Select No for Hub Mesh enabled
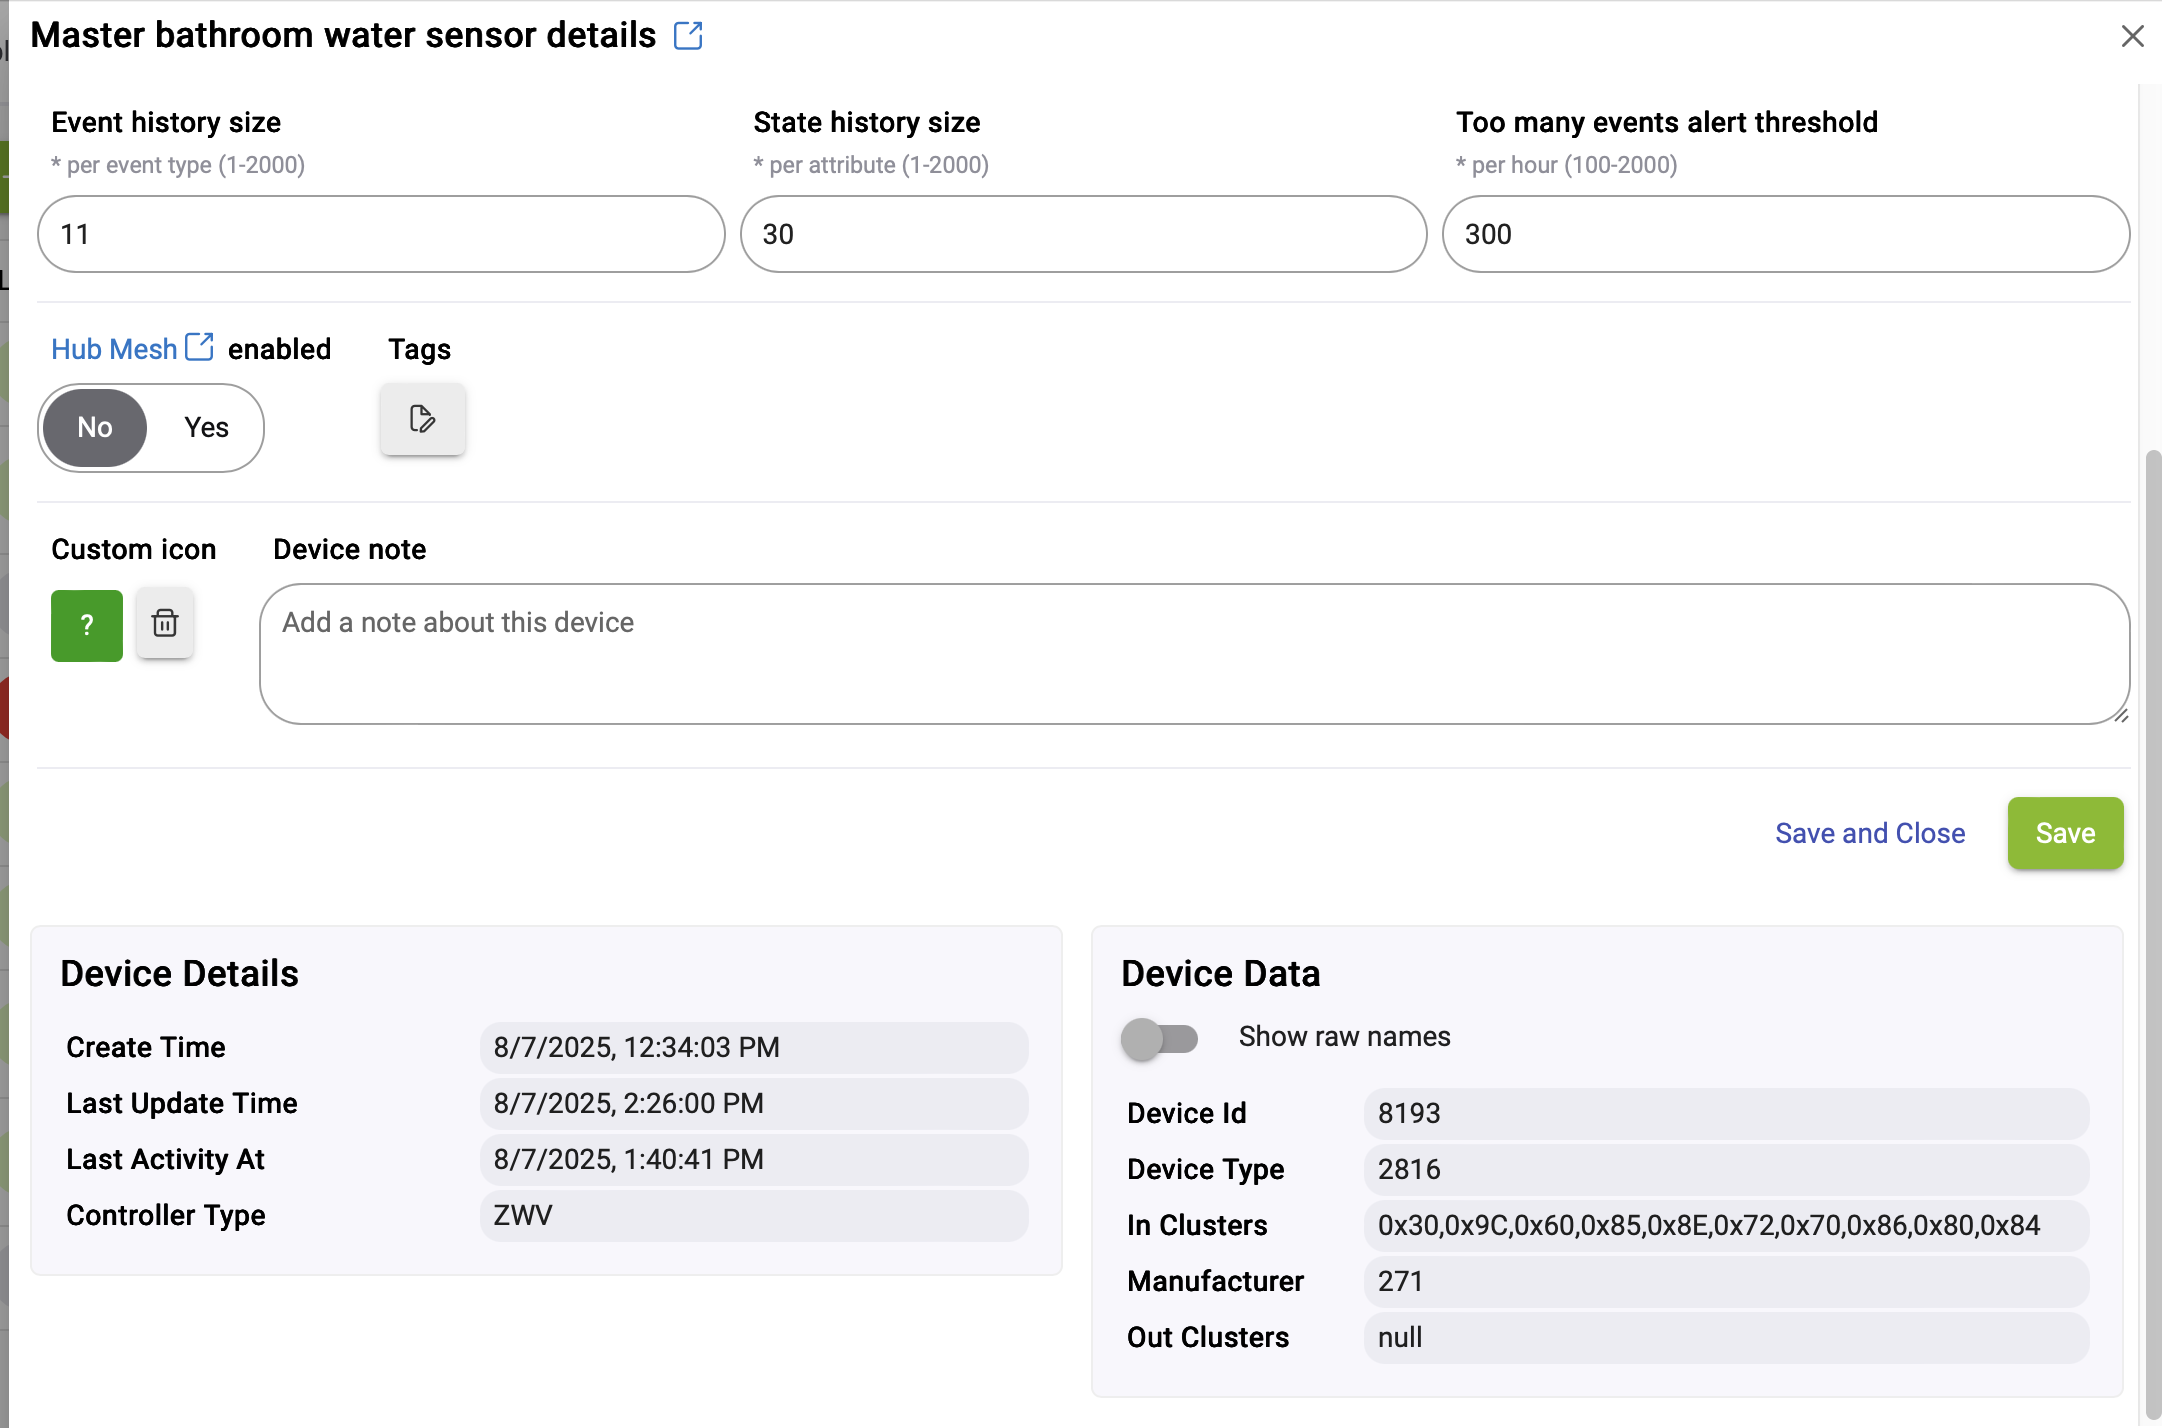 click(x=95, y=428)
